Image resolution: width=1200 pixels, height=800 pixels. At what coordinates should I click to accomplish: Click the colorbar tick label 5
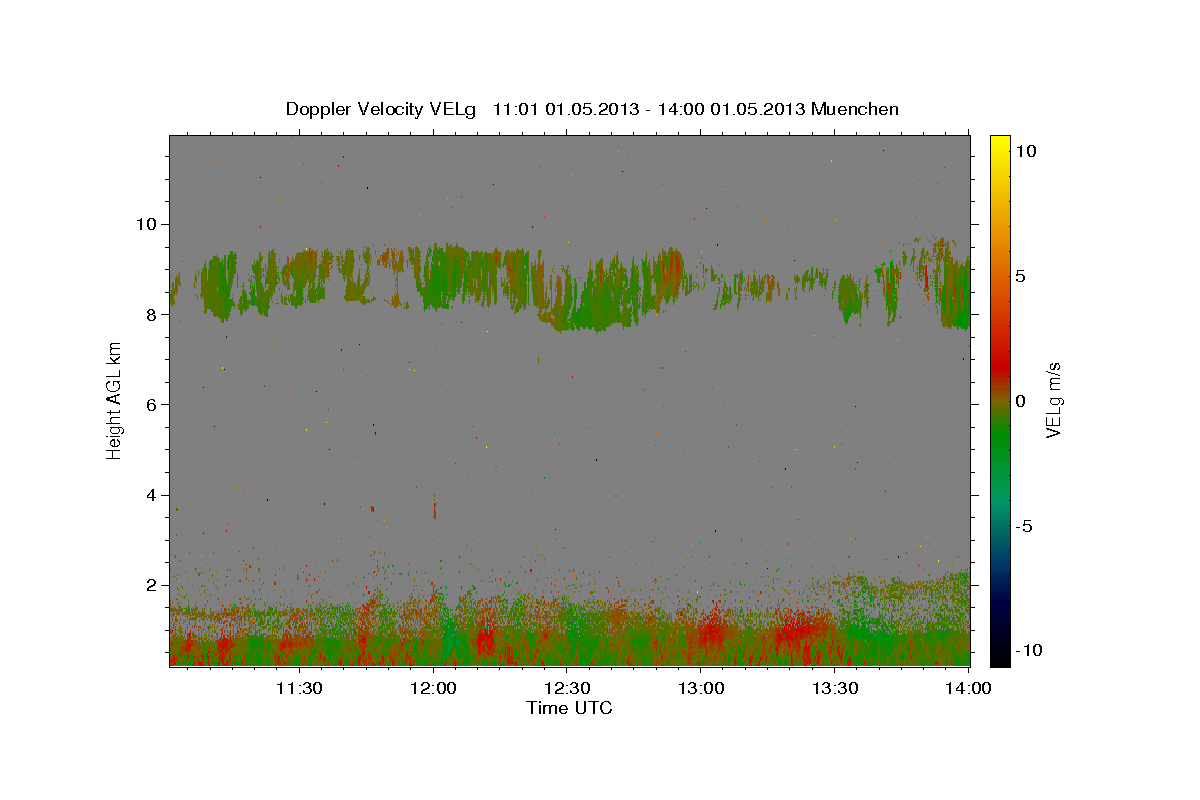pyautogui.click(x=1021, y=276)
